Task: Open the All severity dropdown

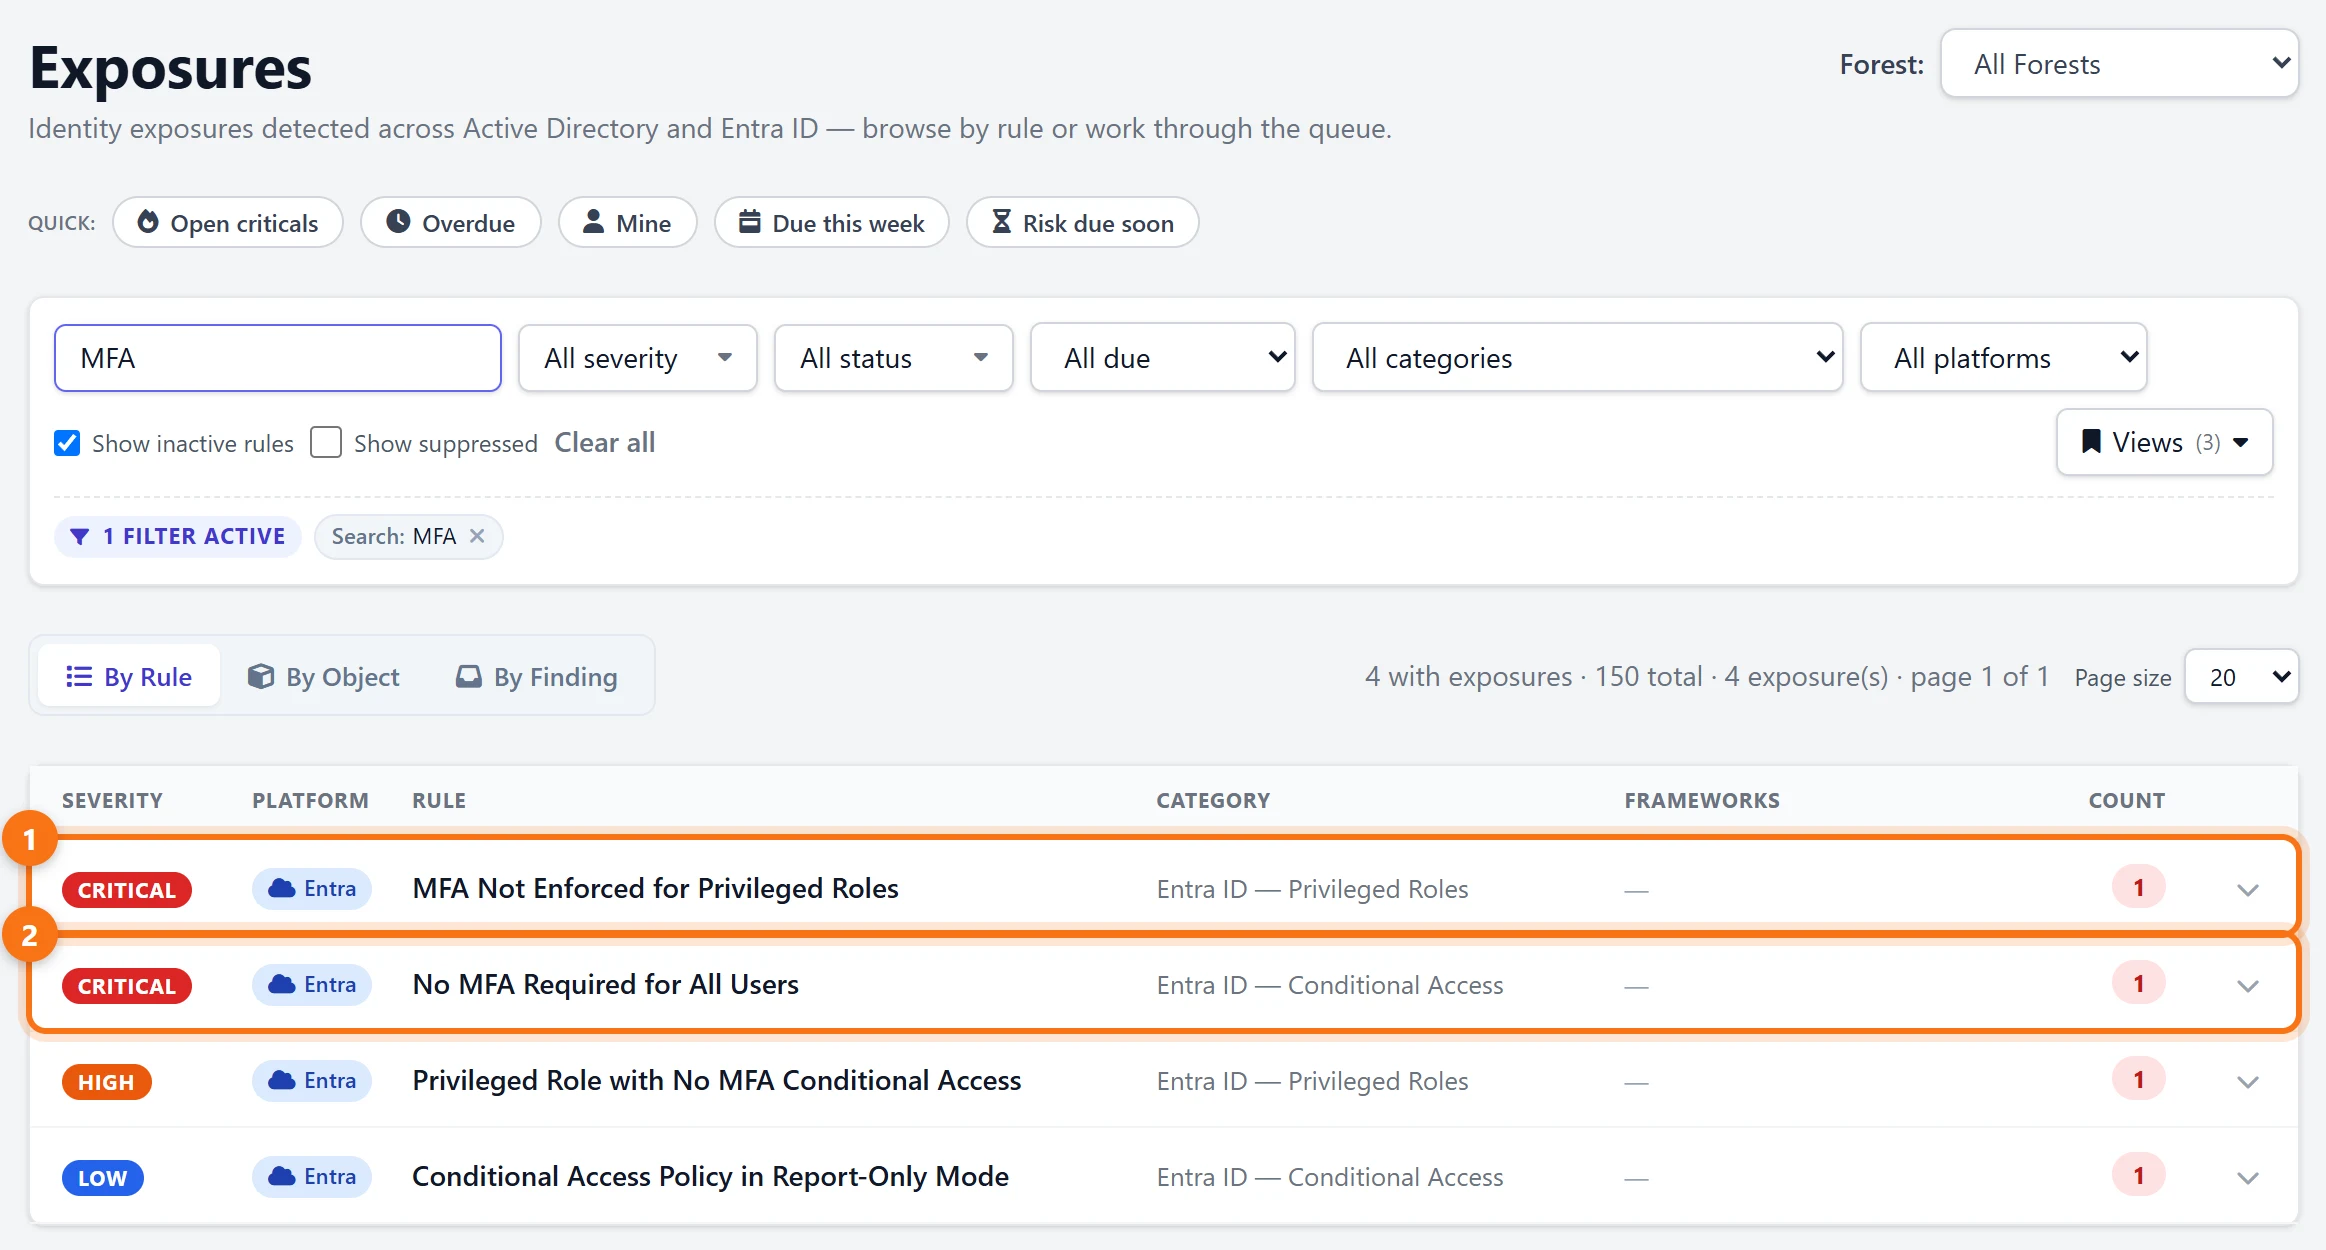Action: coord(638,358)
